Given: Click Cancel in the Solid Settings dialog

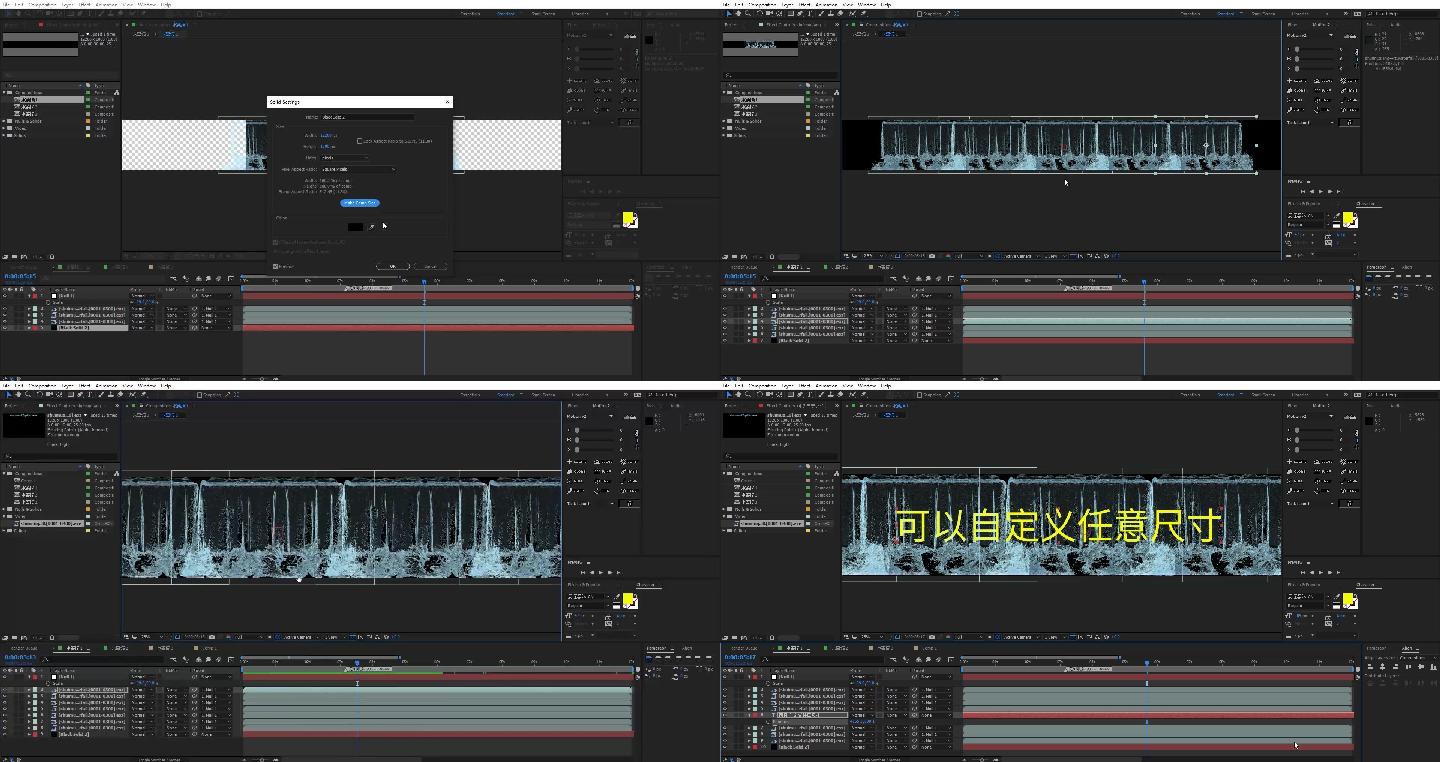Looking at the screenshot, I should click(x=431, y=266).
